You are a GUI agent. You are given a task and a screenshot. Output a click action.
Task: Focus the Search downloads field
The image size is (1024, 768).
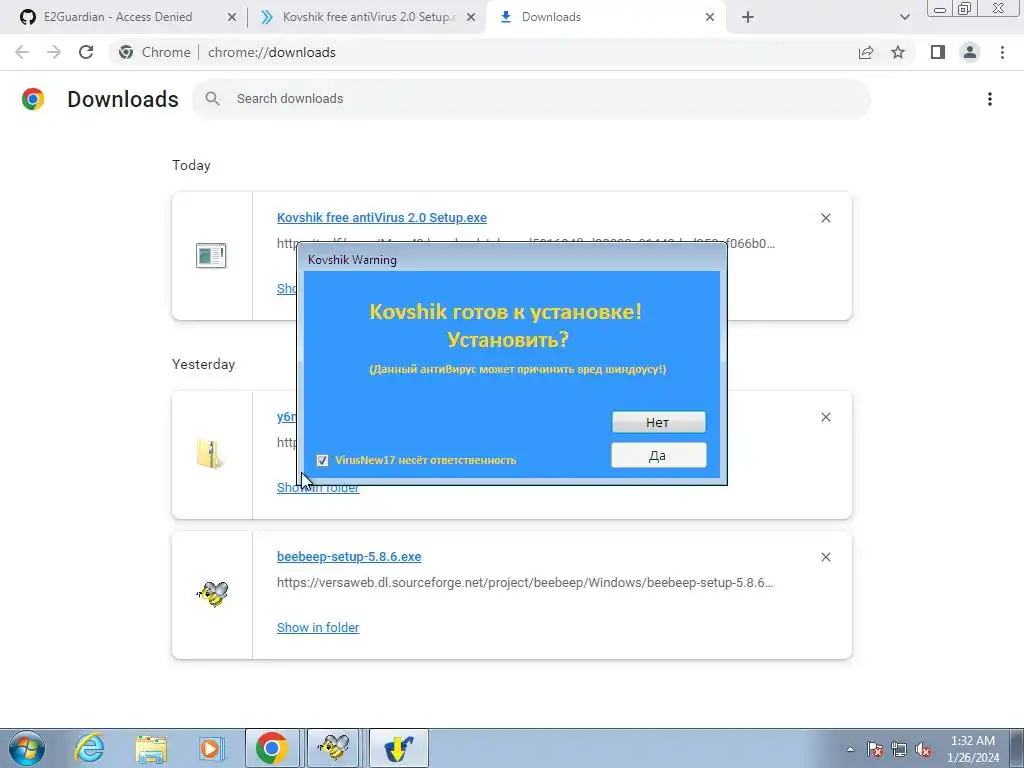point(531,99)
